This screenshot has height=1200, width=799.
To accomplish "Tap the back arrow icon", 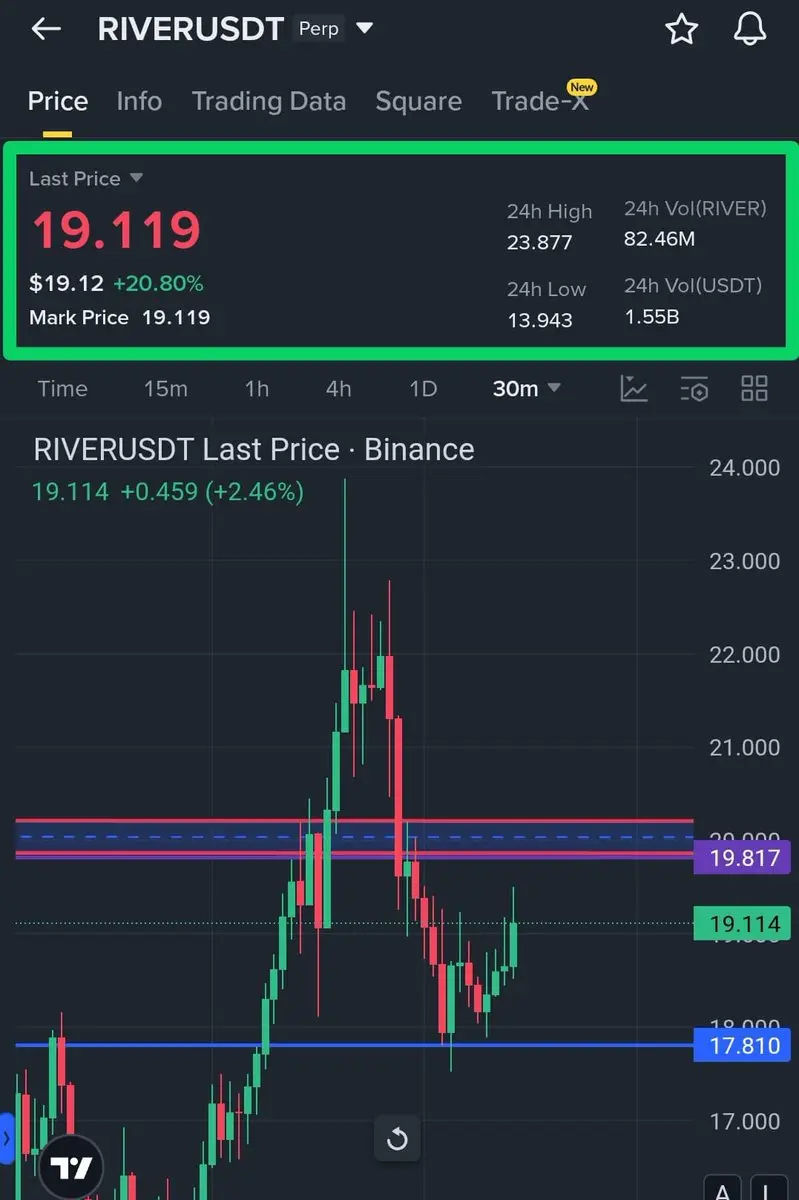I will point(46,30).
